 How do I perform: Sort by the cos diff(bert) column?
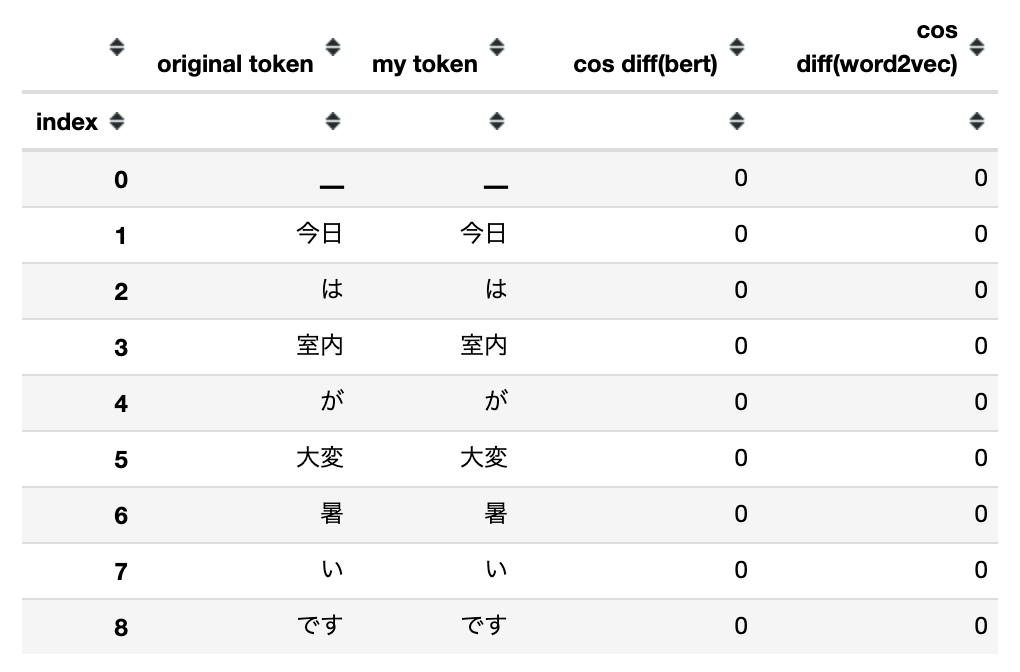point(737,47)
